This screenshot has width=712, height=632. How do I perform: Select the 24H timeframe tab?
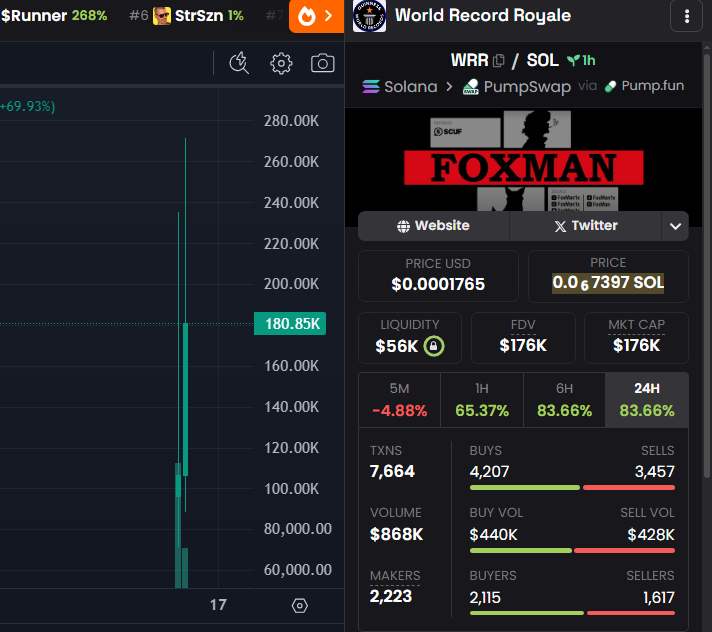click(647, 400)
